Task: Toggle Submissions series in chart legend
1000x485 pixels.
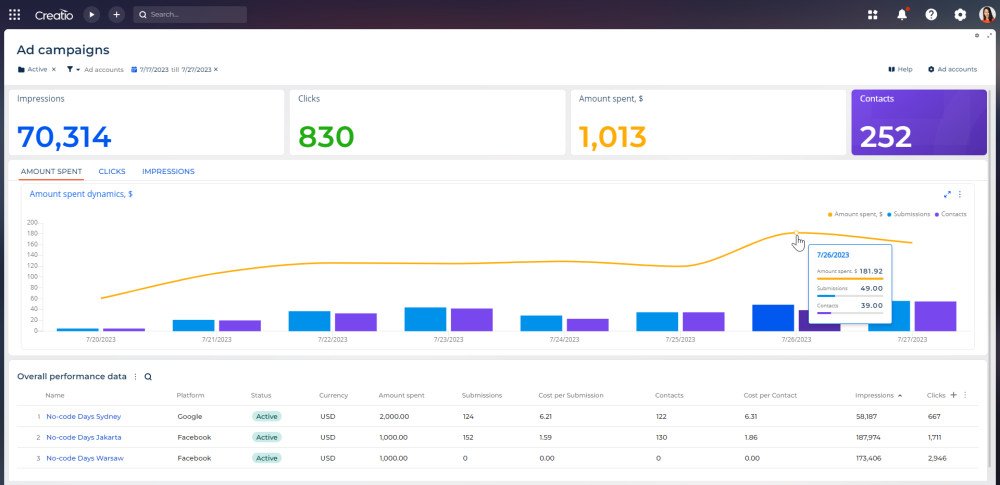Action: pyautogui.click(x=908, y=214)
